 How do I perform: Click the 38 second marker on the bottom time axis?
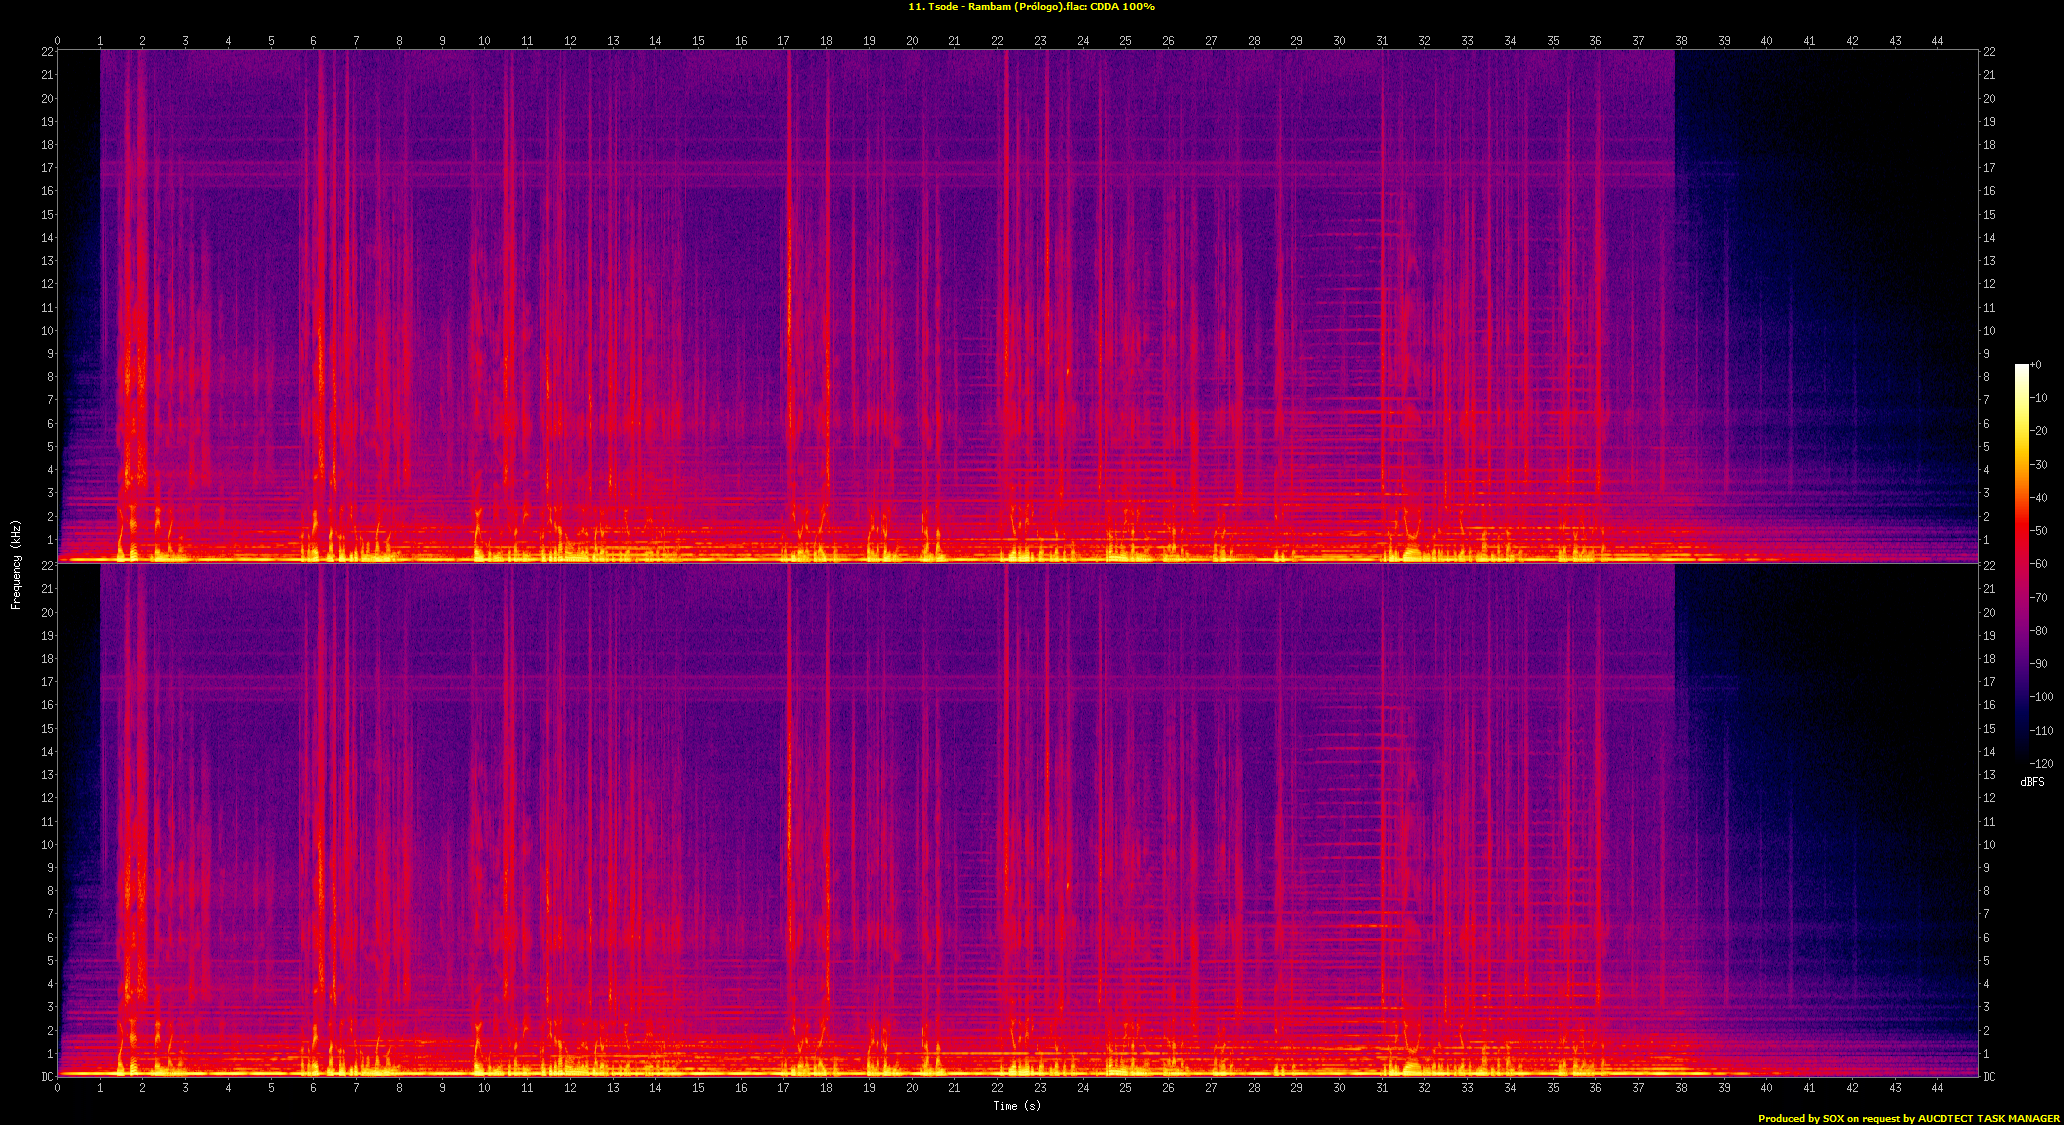1681,1087
